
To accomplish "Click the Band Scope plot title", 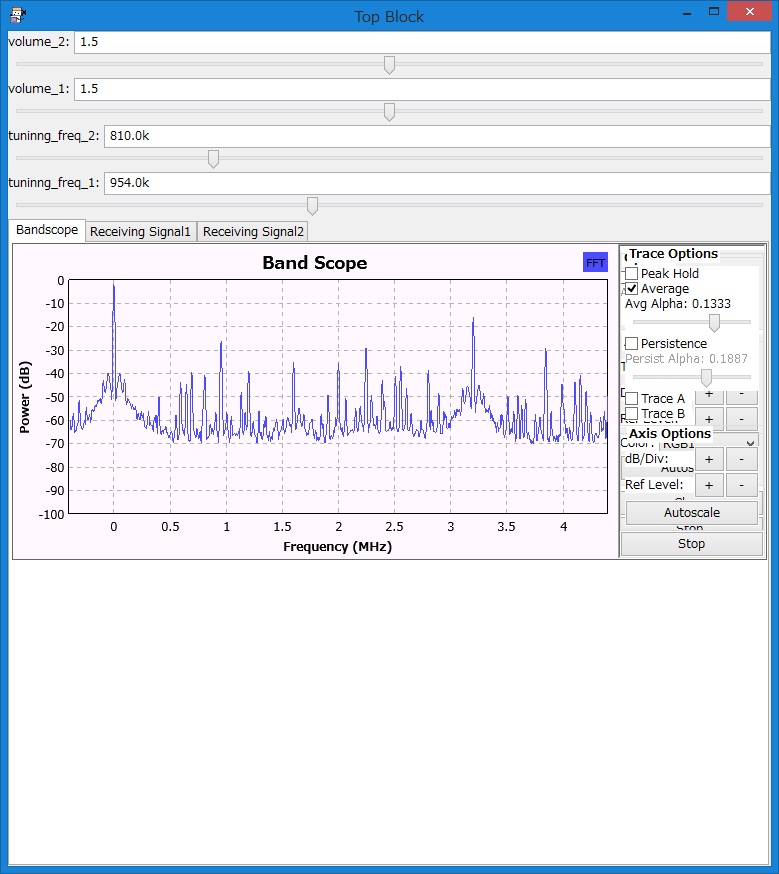I will pyautogui.click(x=315, y=263).
